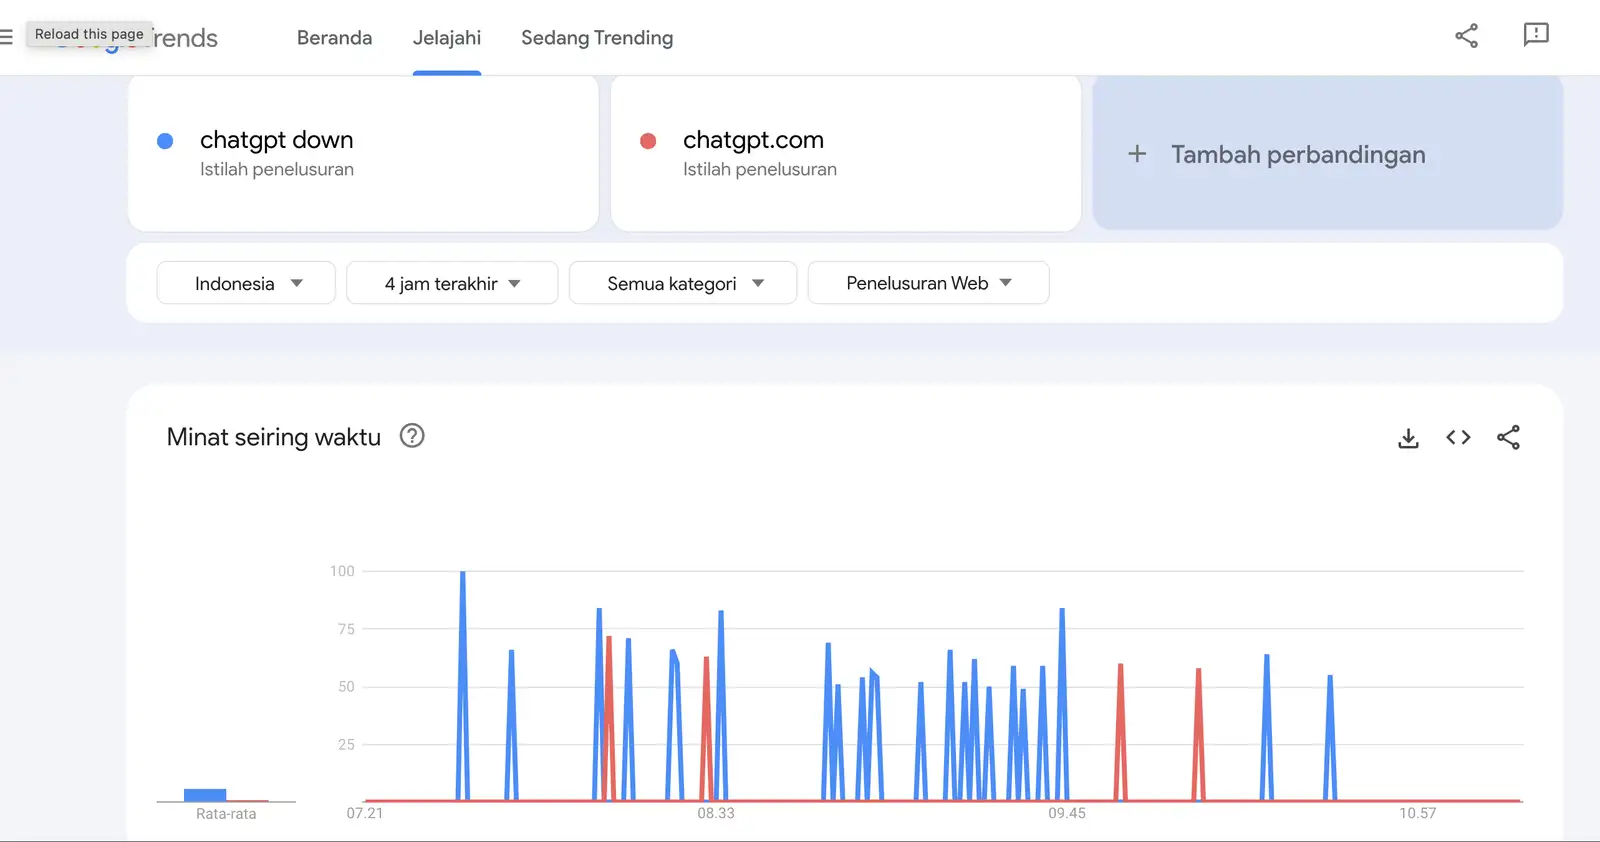1600x842 pixels.
Task: Click the share icon in top header
Action: [1466, 36]
